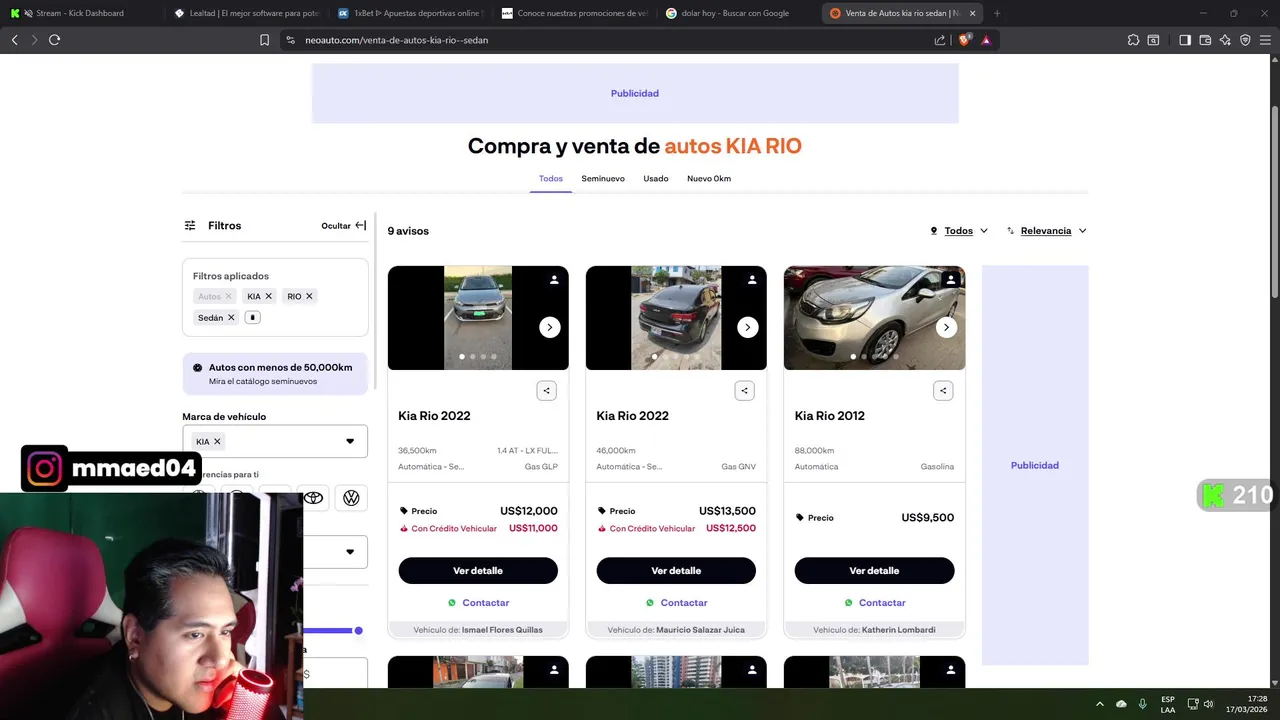Image resolution: width=1280 pixels, height=720 pixels.
Task: Clear all applied filters with trash icon
Action: (x=253, y=318)
